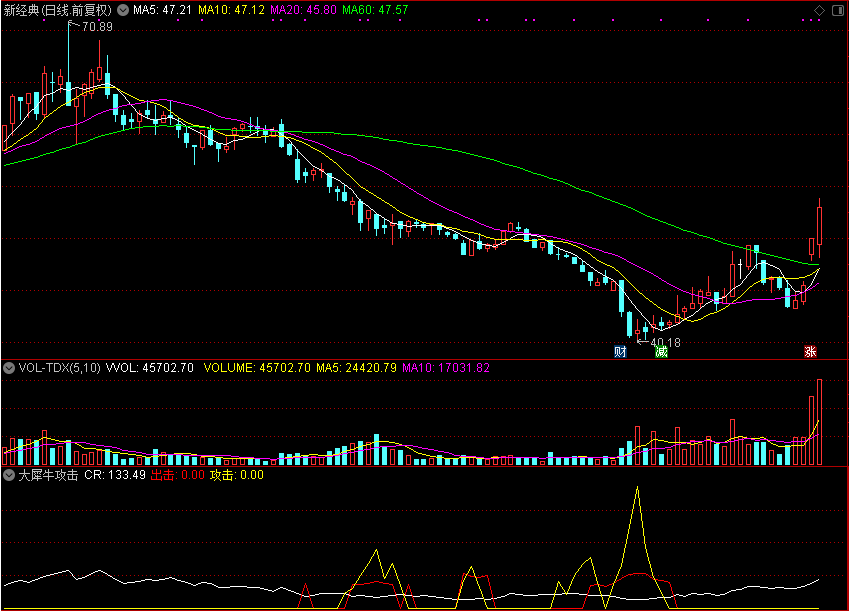Click the 40.18 low price label
Viewport: 849px width, 611px height.
point(665,342)
